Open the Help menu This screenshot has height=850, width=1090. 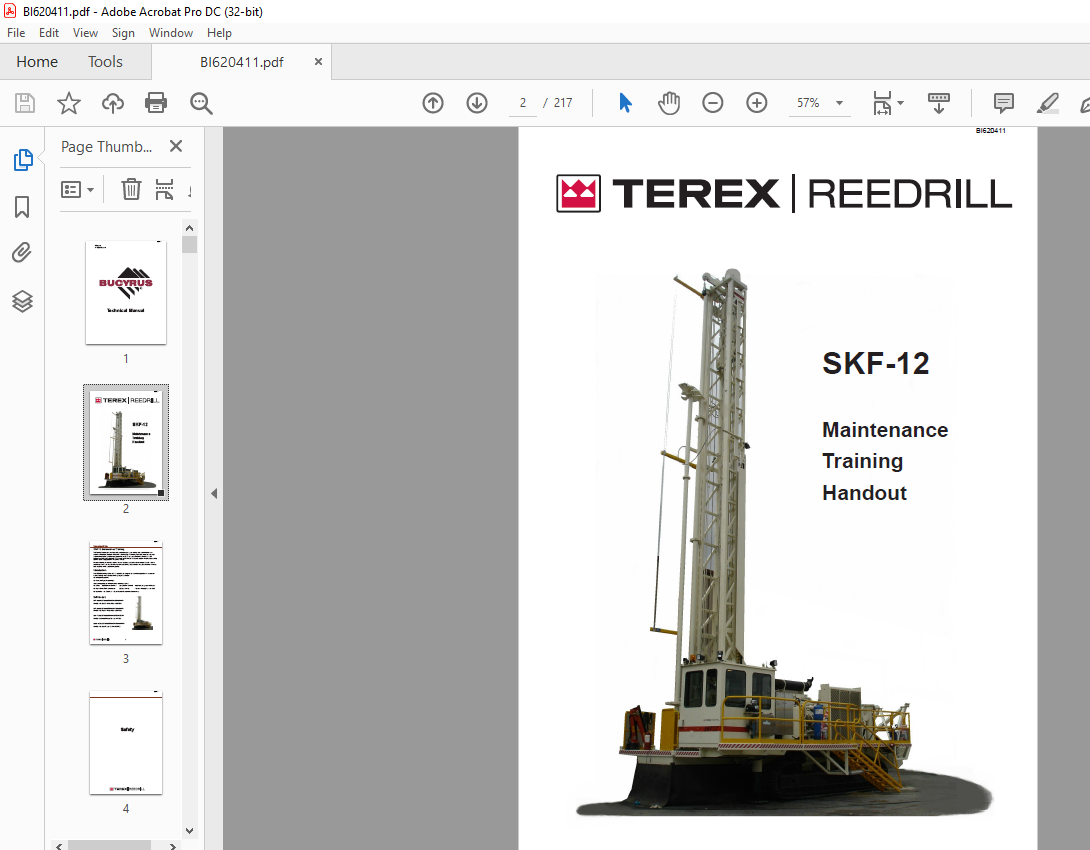[219, 33]
